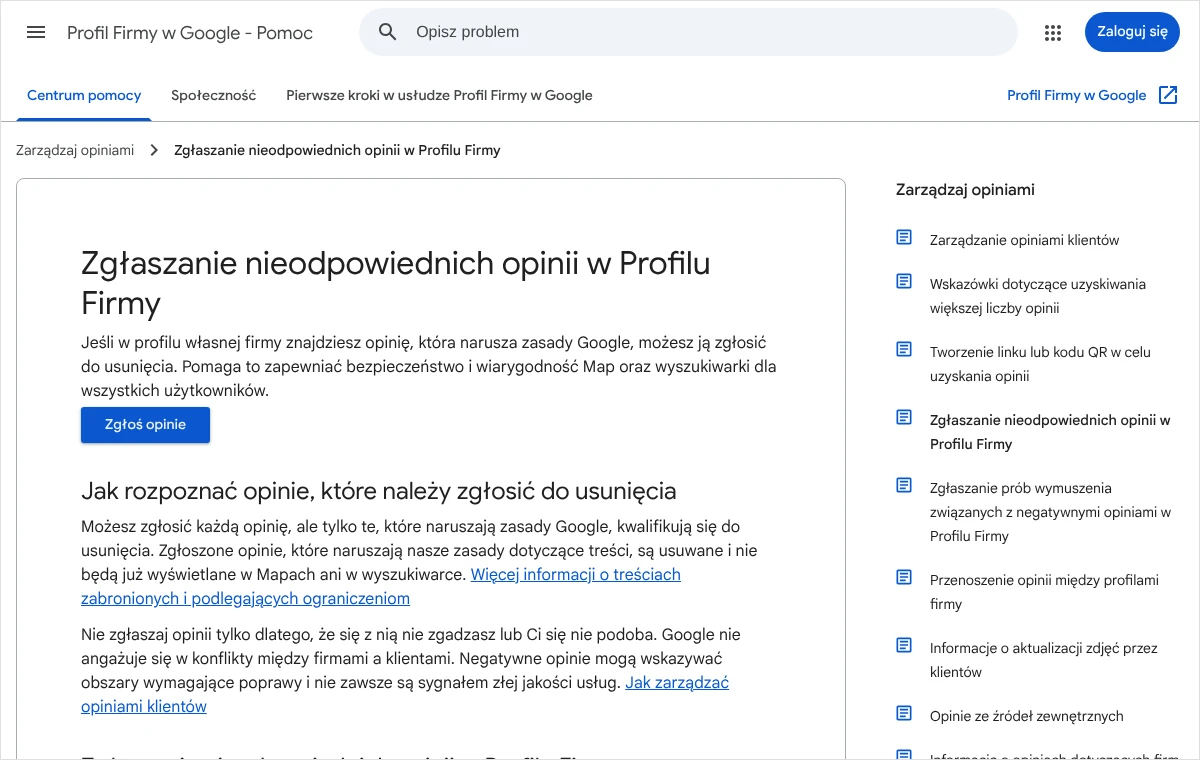
Task: Open Więcej informacji o treściach zabronionych link
Action: 380,587
